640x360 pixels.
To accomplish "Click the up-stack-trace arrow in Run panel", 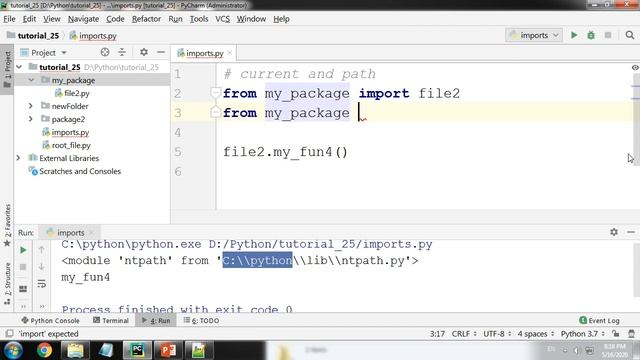I will tap(41, 249).
